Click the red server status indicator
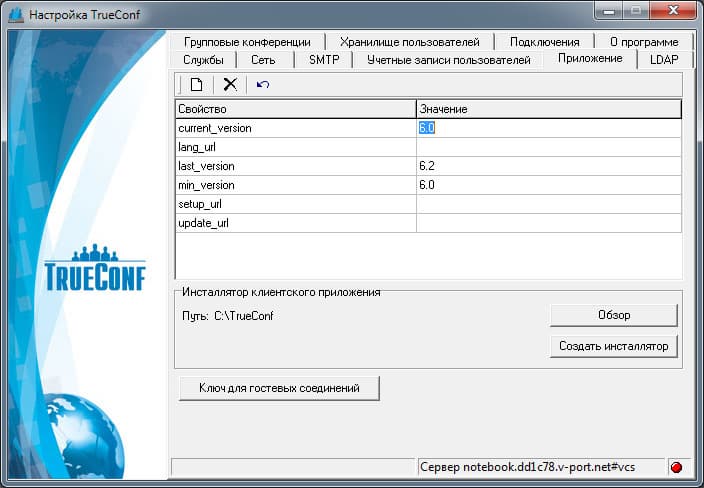Viewport: 704px width, 488px height. coord(676,467)
